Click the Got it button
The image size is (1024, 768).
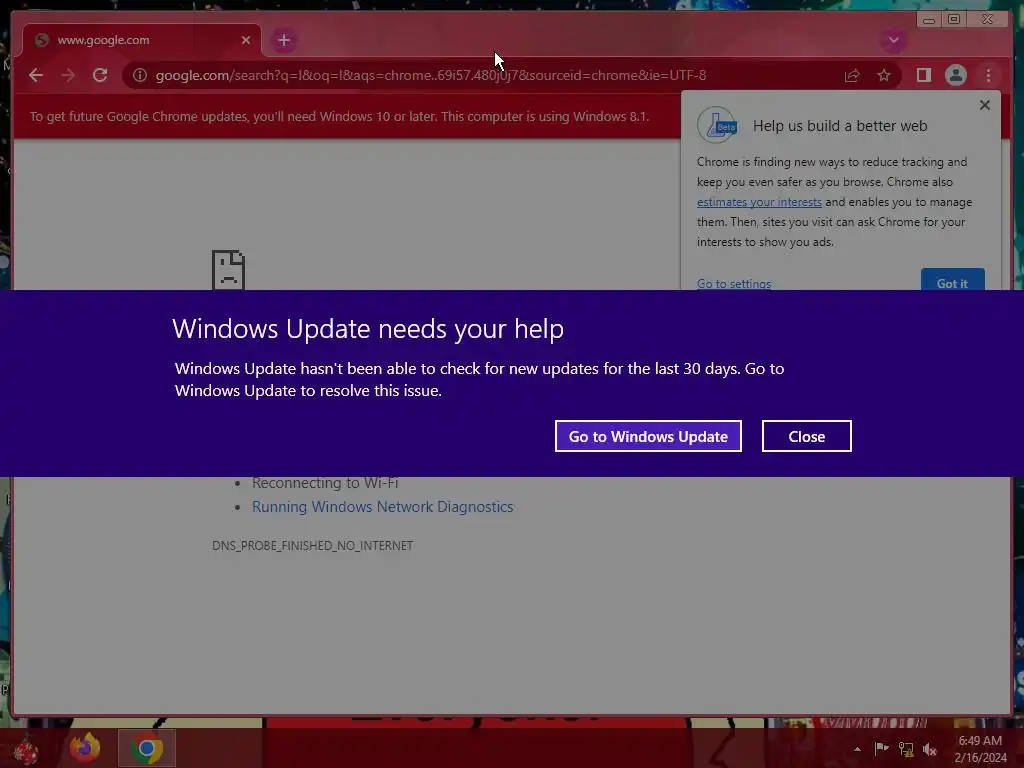952,281
